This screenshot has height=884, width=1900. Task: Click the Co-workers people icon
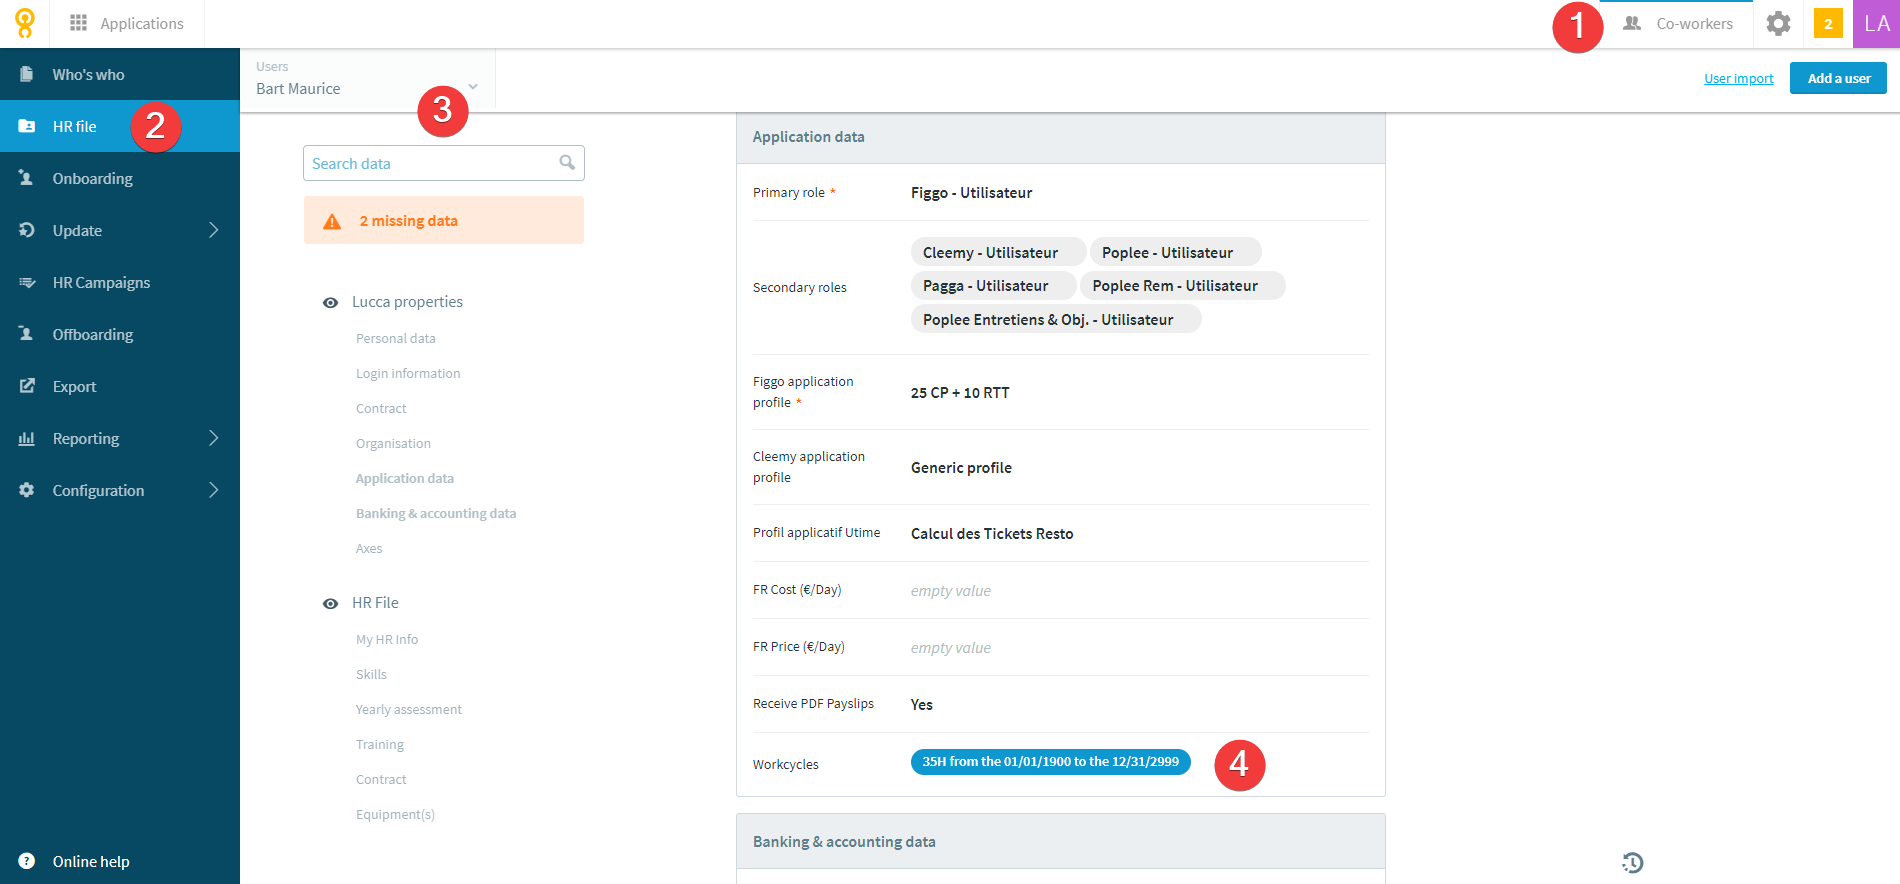1632,23
